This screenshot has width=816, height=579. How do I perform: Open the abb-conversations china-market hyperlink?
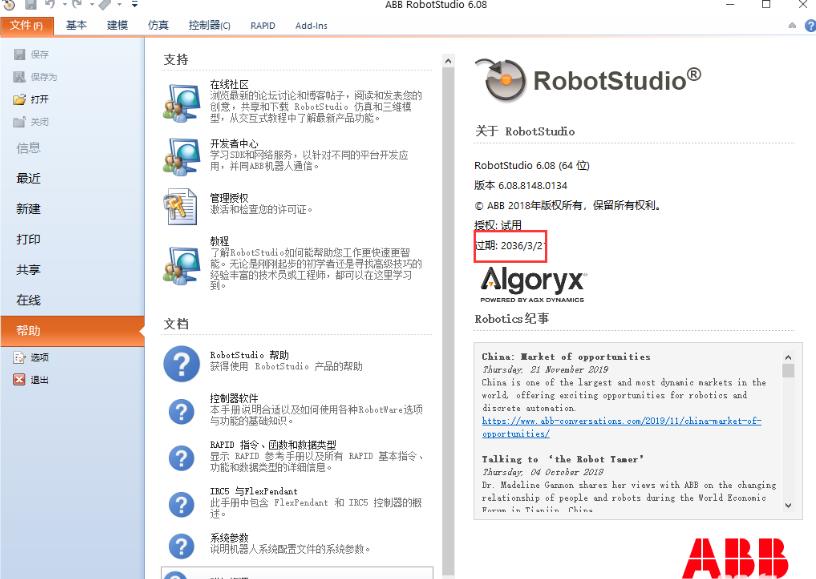[621, 427]
